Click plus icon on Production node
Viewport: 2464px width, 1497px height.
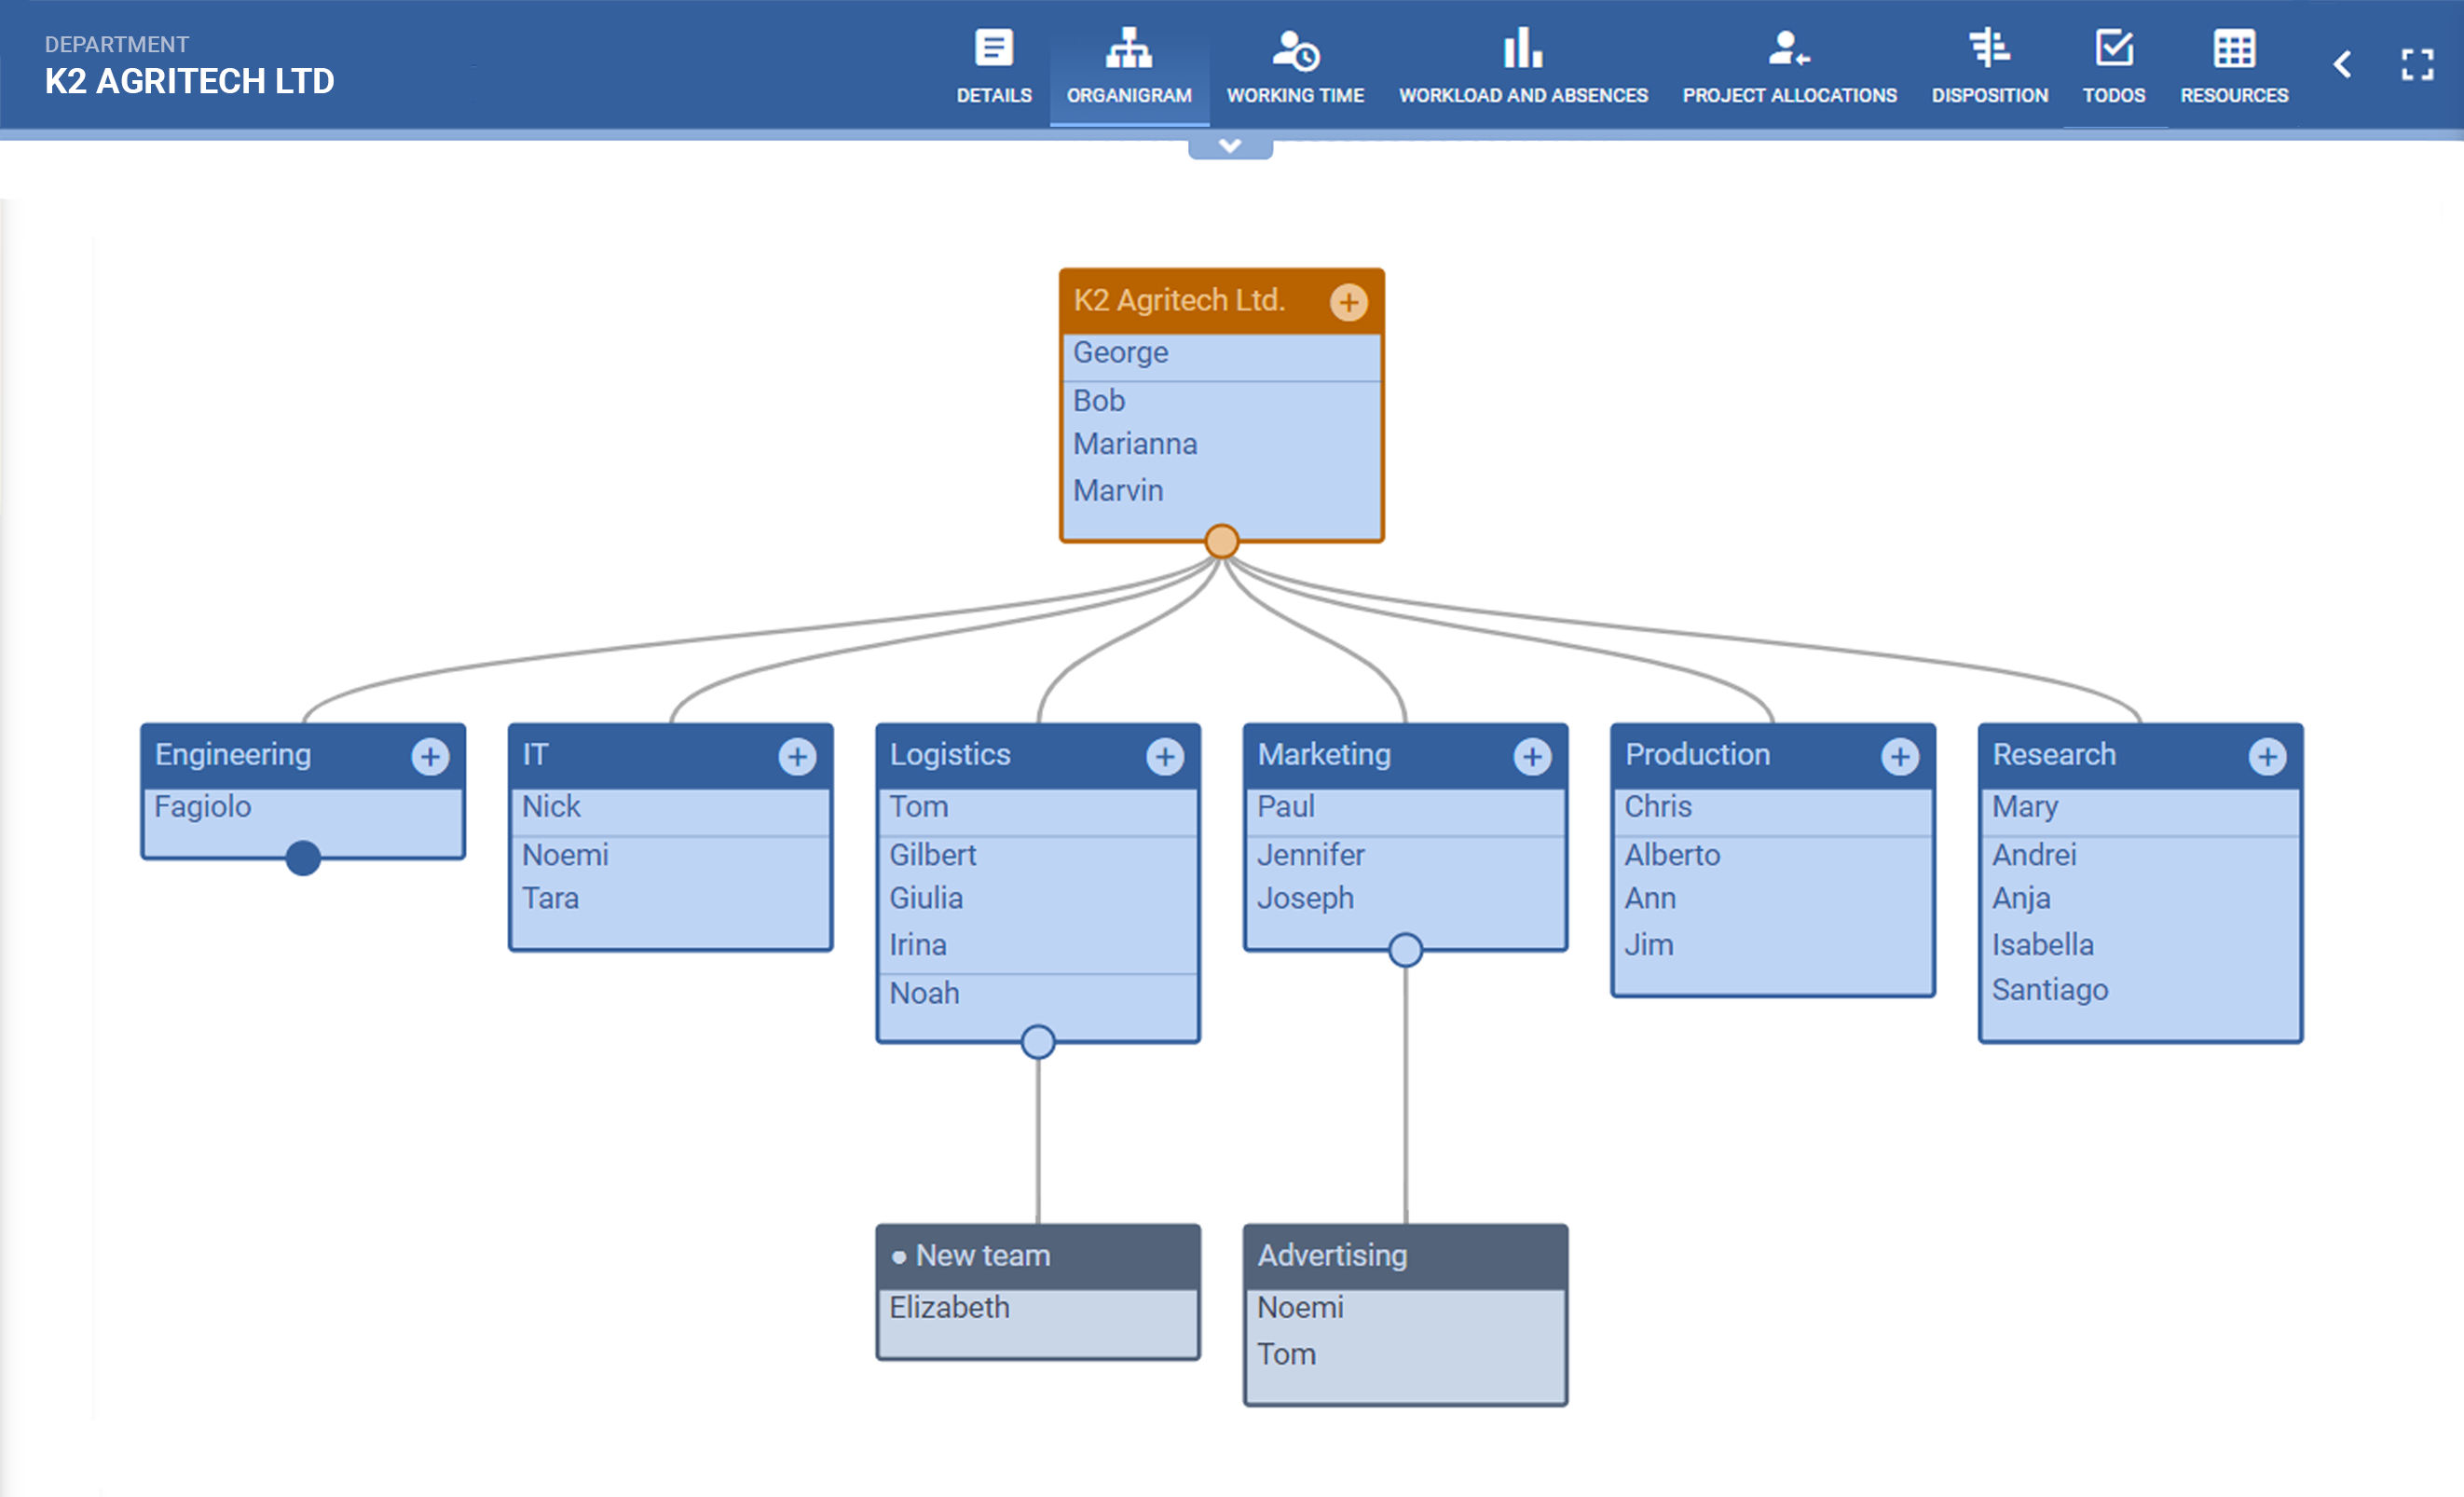coord(1900,757)
